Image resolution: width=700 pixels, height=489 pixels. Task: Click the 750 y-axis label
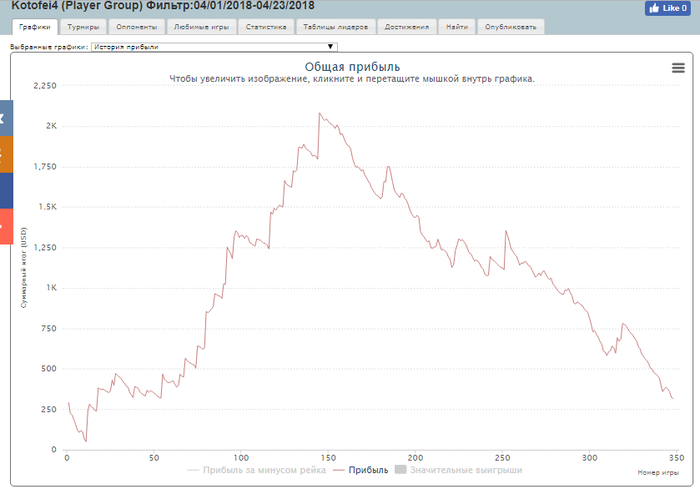(49, 328)
